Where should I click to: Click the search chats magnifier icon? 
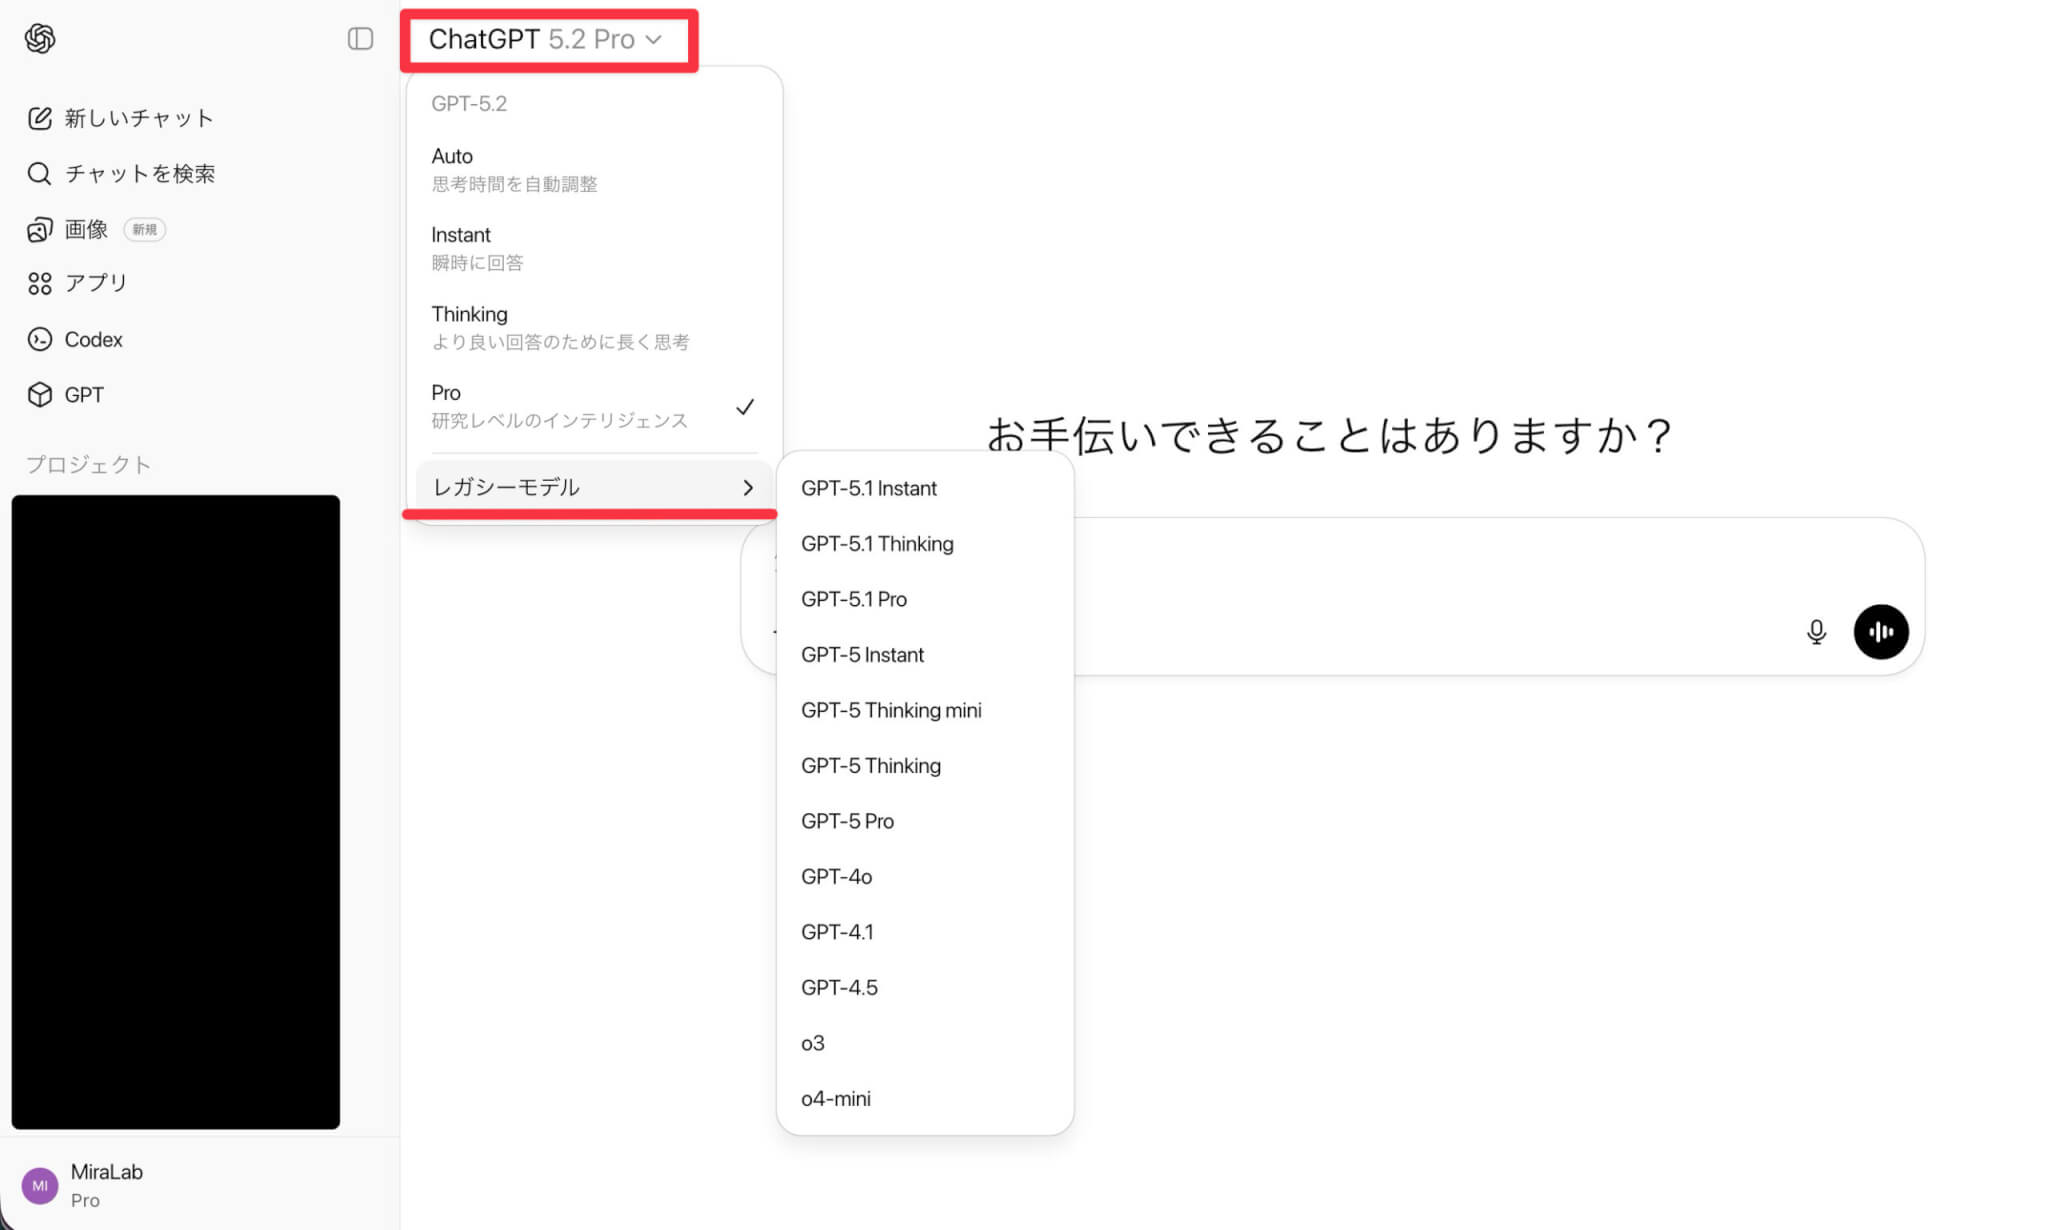pyautogui.click(x=39, y=174)
